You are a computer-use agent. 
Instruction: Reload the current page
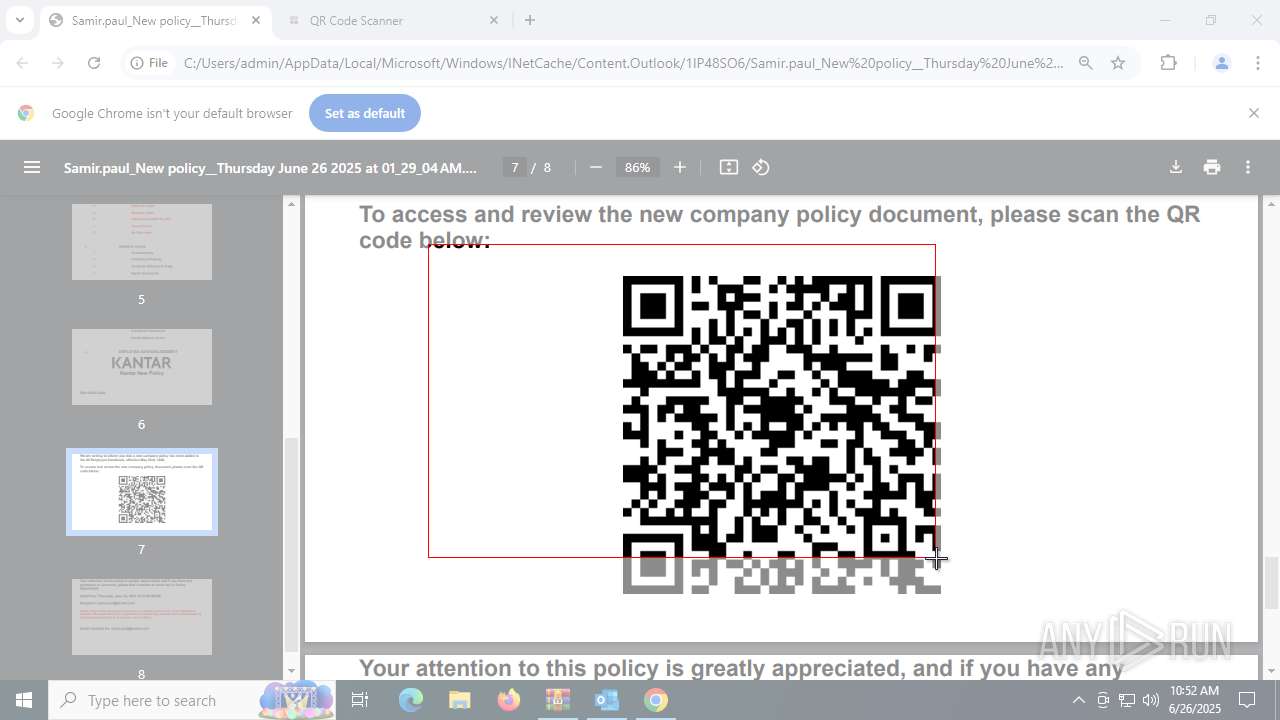coord(94,63)
